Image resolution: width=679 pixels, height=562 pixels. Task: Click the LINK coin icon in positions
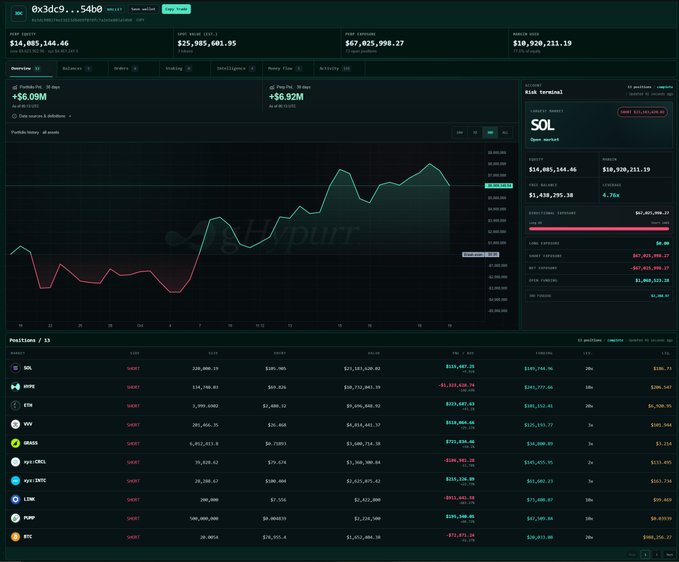click(15, 499)
